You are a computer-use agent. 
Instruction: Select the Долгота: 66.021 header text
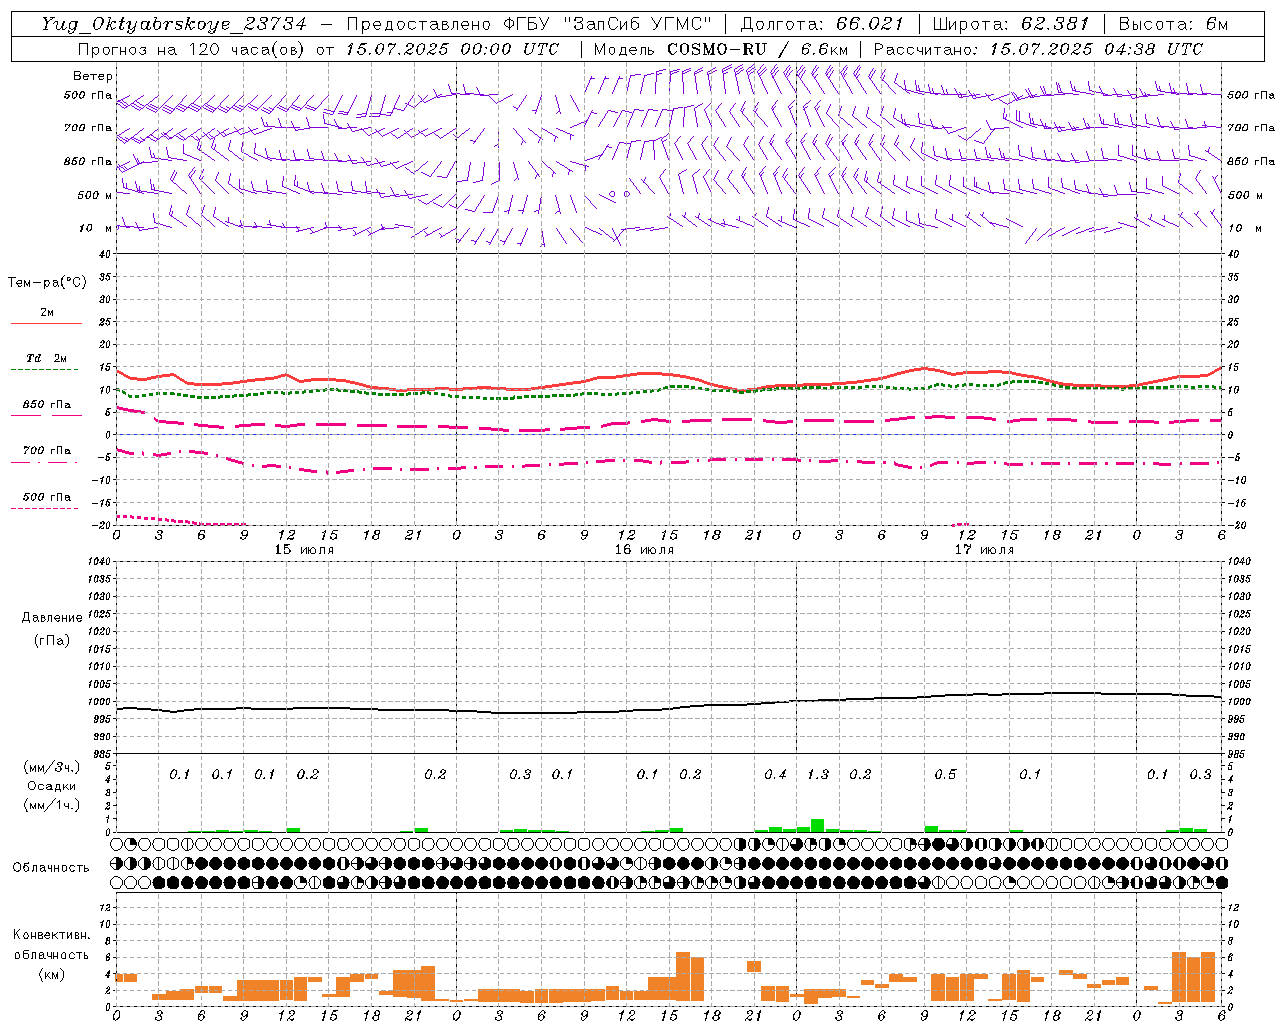tap(822, 24)
